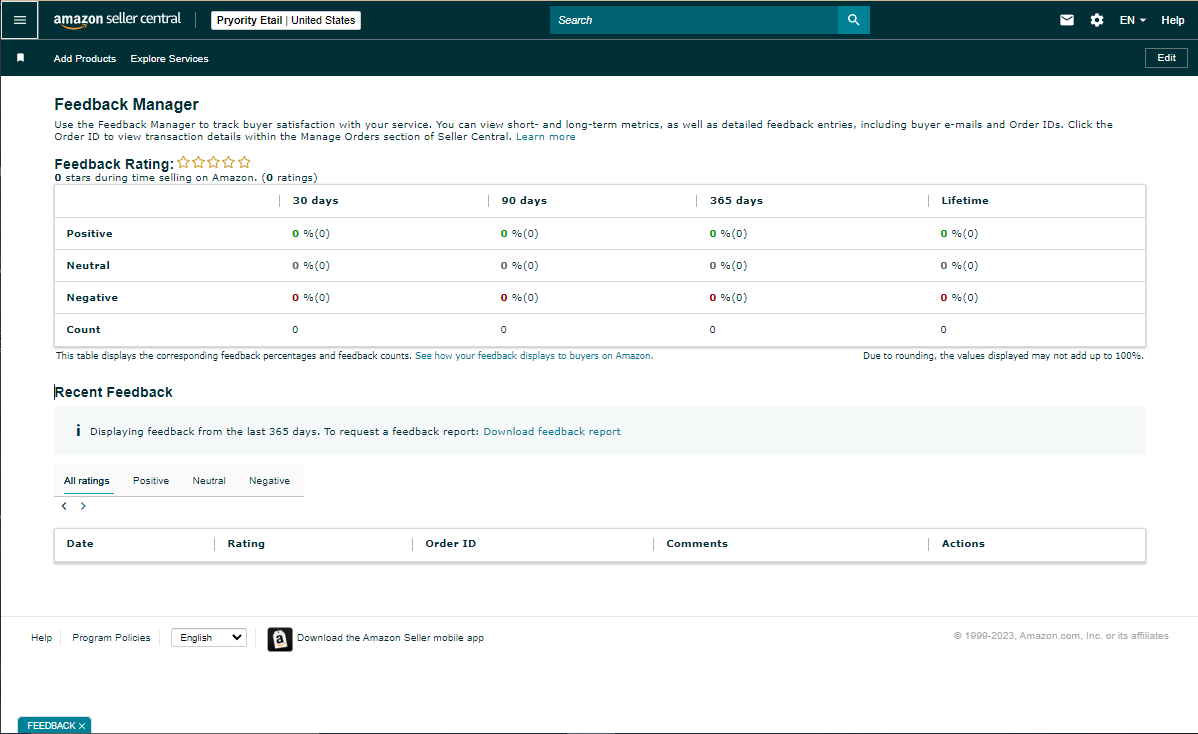Click Positive 30 days value 0 %(0)
1198x734 pixels.
(311, 234)
